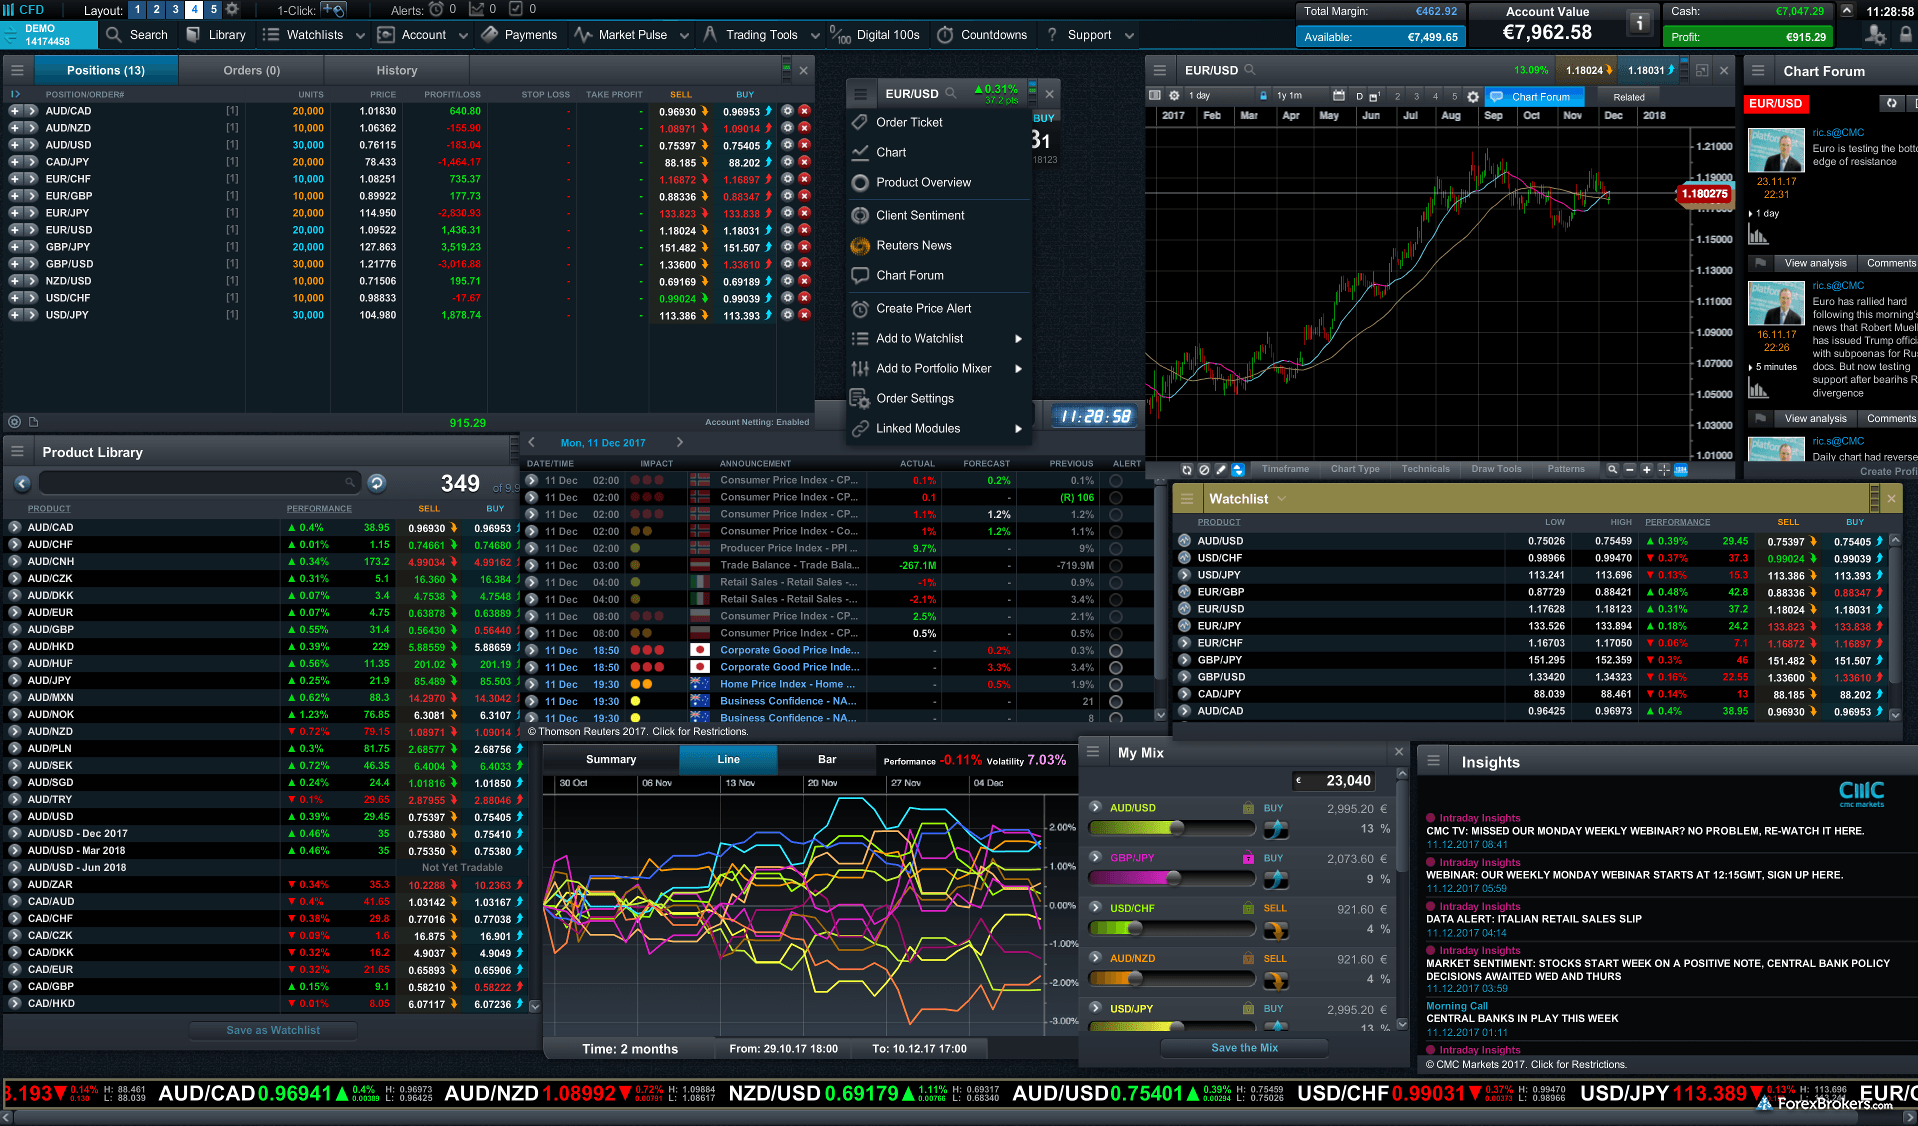Choose Order Ticket from EUR/USD menu
1918x1126 pixels.
pos(909,122)
